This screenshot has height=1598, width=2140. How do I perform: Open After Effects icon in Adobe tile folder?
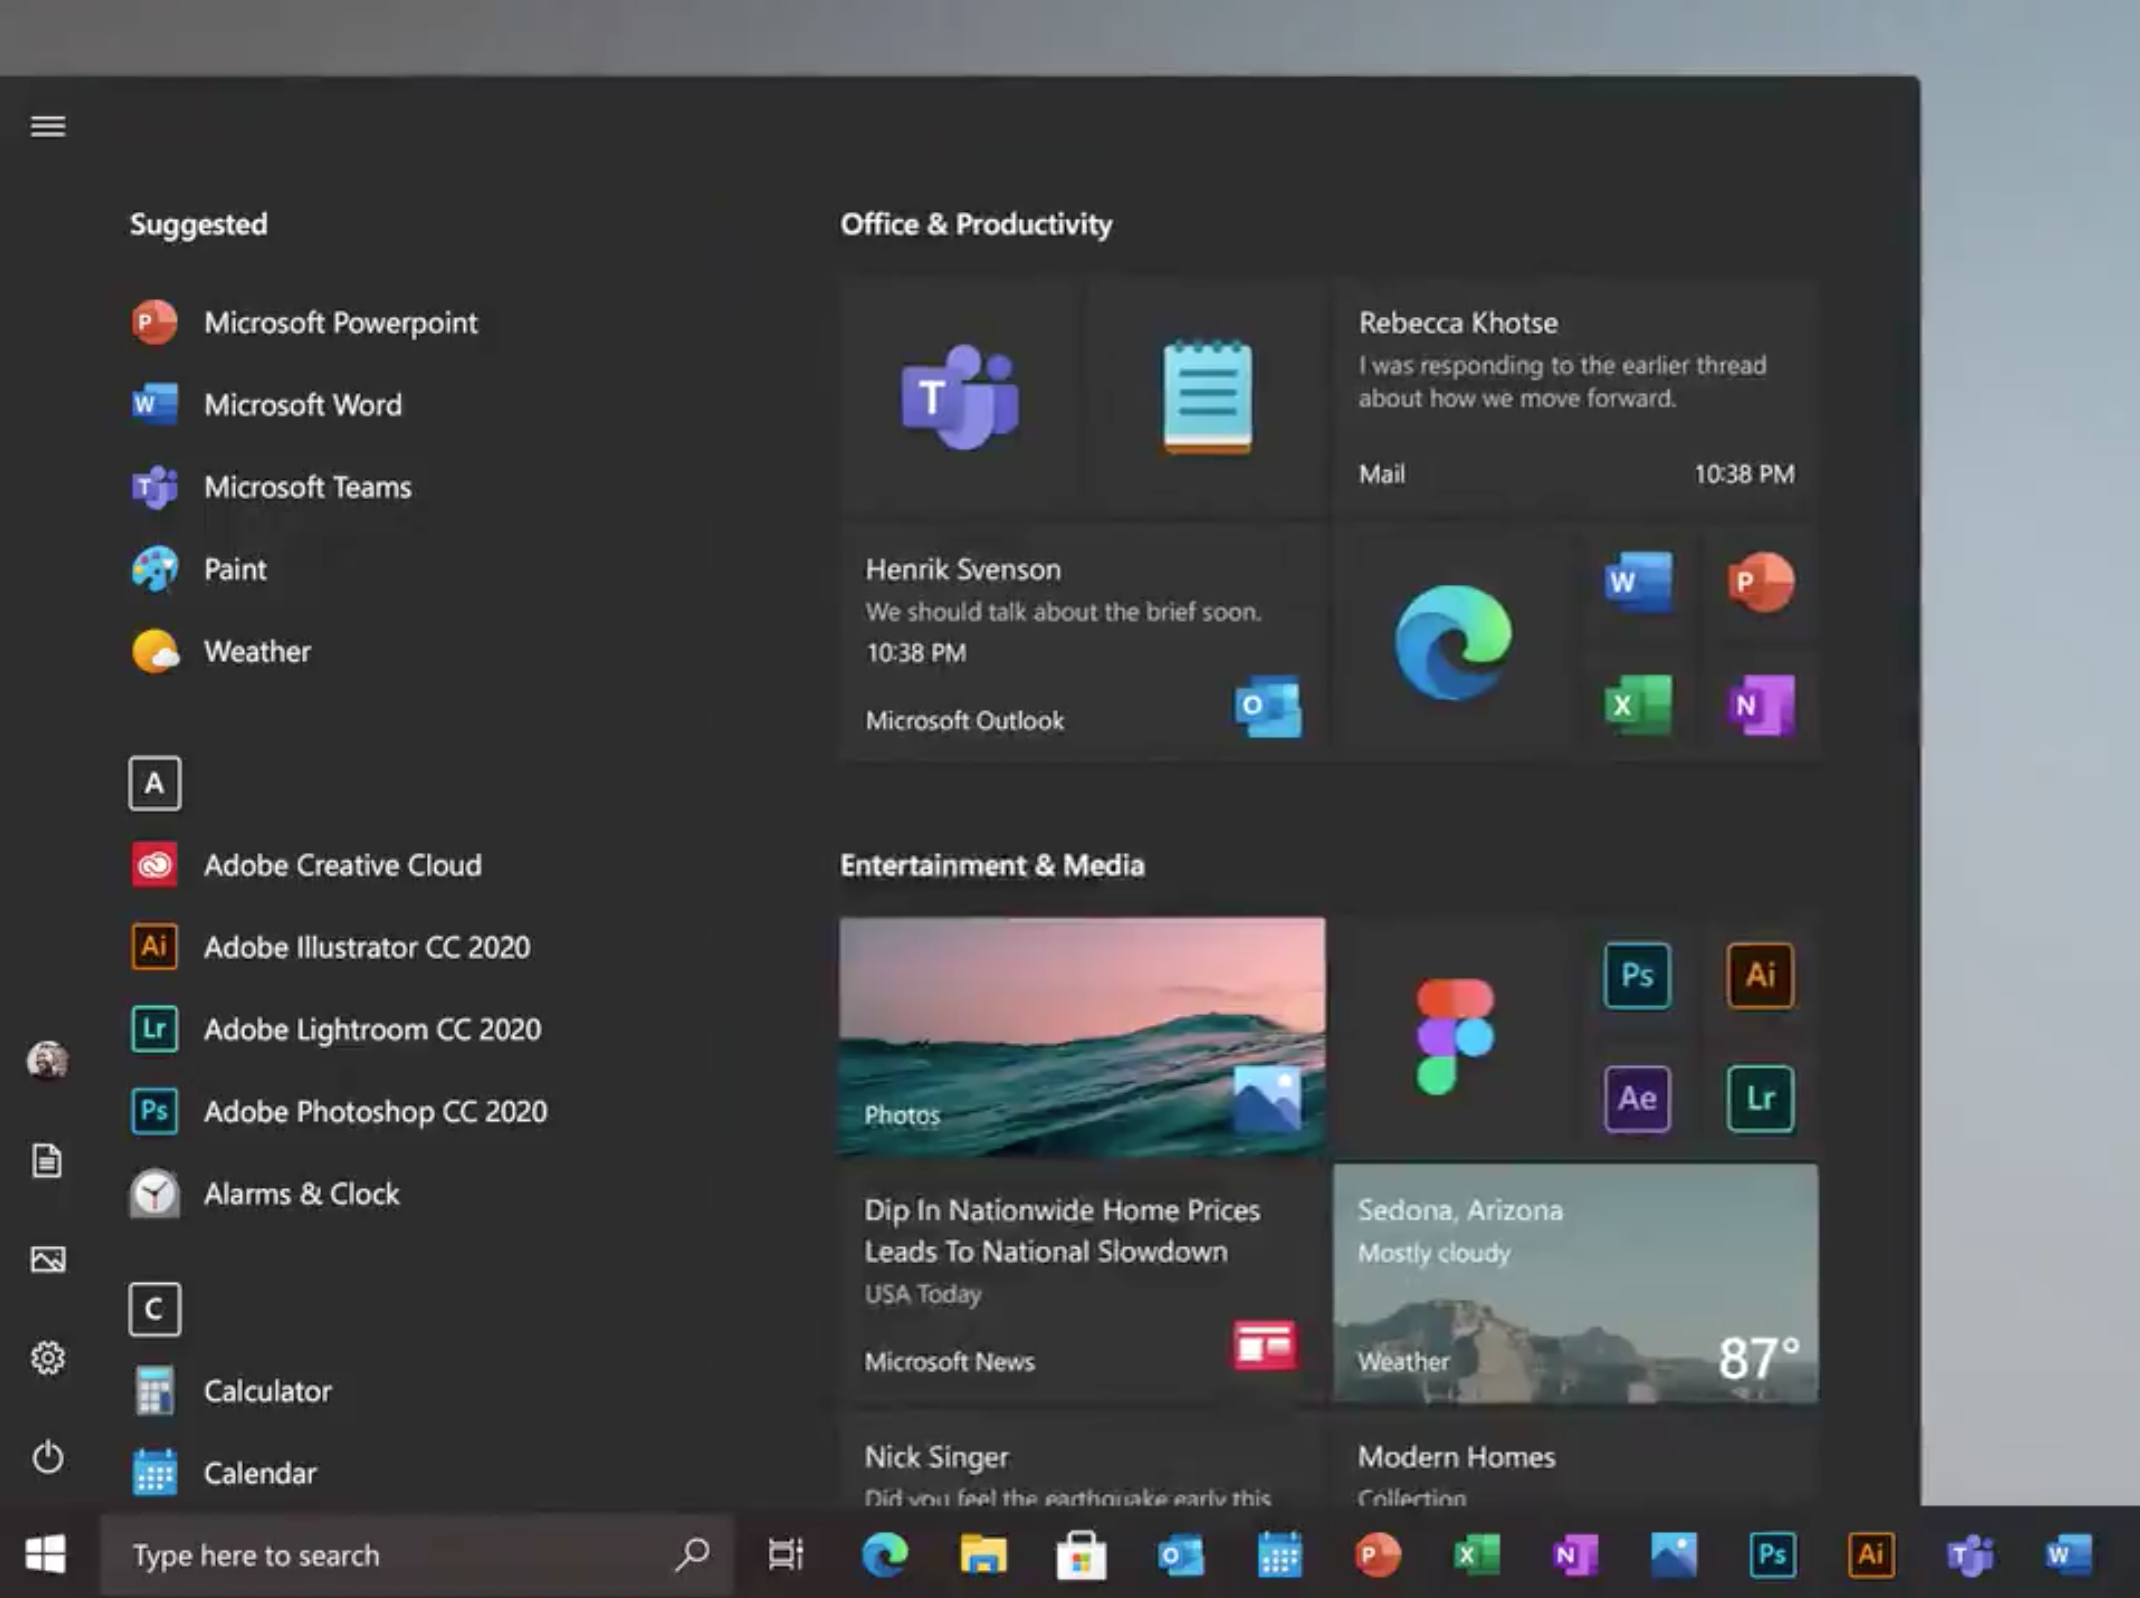click(1637, 1098)
